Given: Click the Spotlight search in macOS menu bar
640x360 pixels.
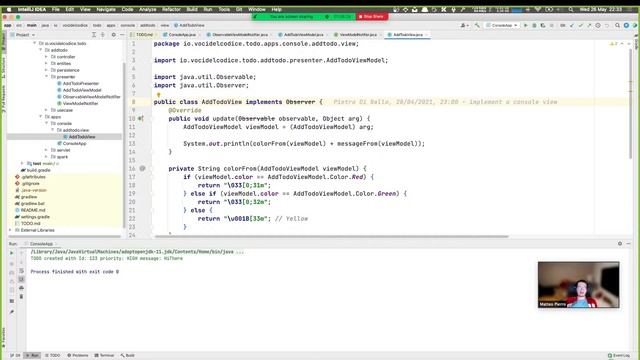Looking at the screenshot, I should tap(571, 9).
